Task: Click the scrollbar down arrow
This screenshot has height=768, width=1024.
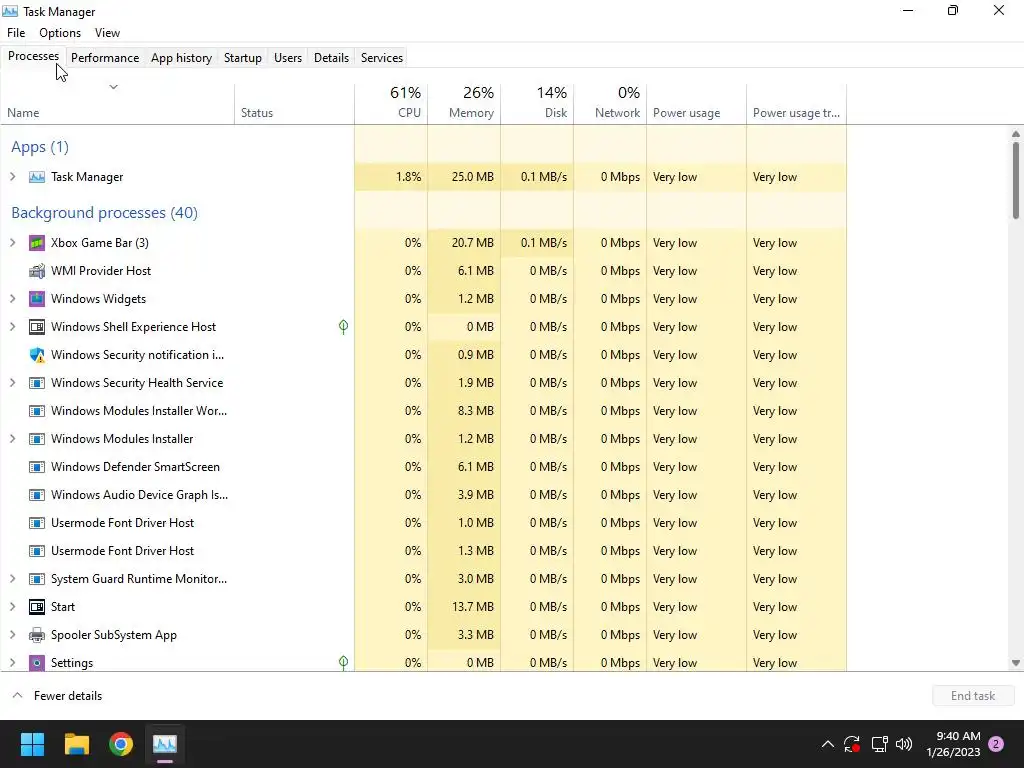Action: tap(1016, 663)
